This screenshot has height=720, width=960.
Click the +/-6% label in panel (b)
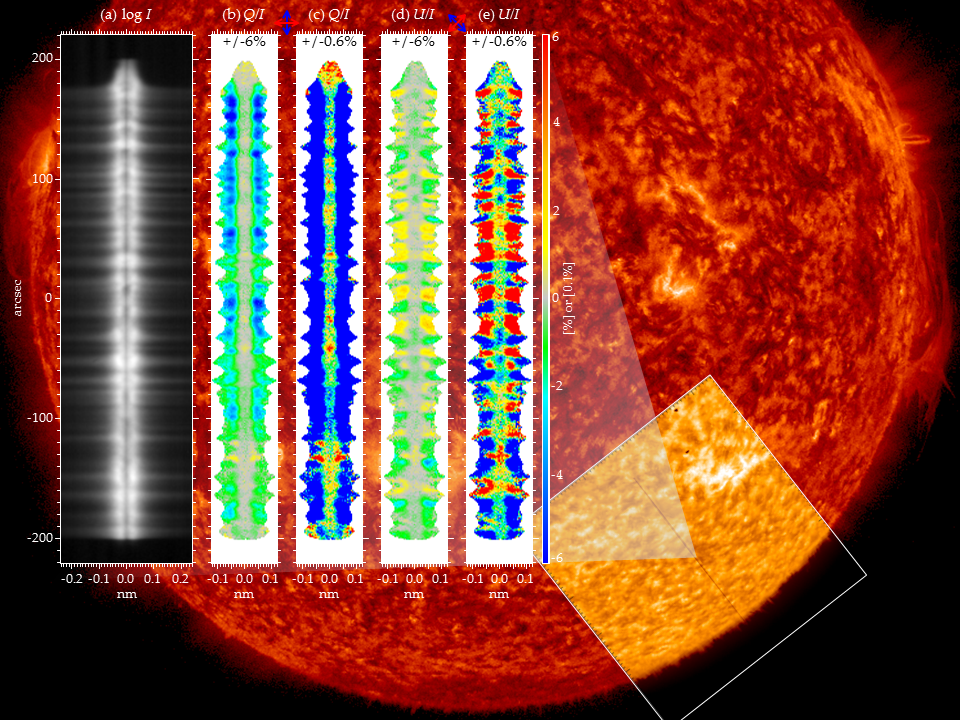point(243,42)
